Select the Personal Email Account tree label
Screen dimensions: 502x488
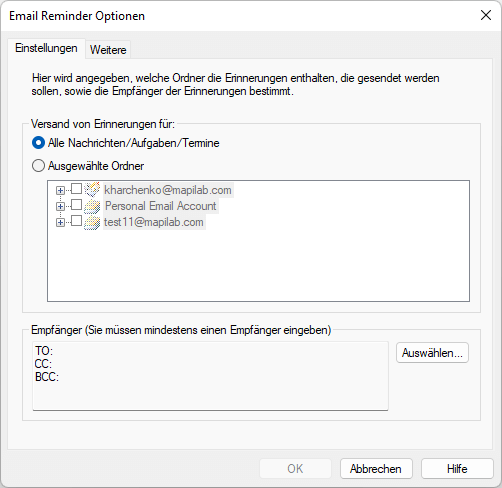pyautogui.click(x=161, y=206)
